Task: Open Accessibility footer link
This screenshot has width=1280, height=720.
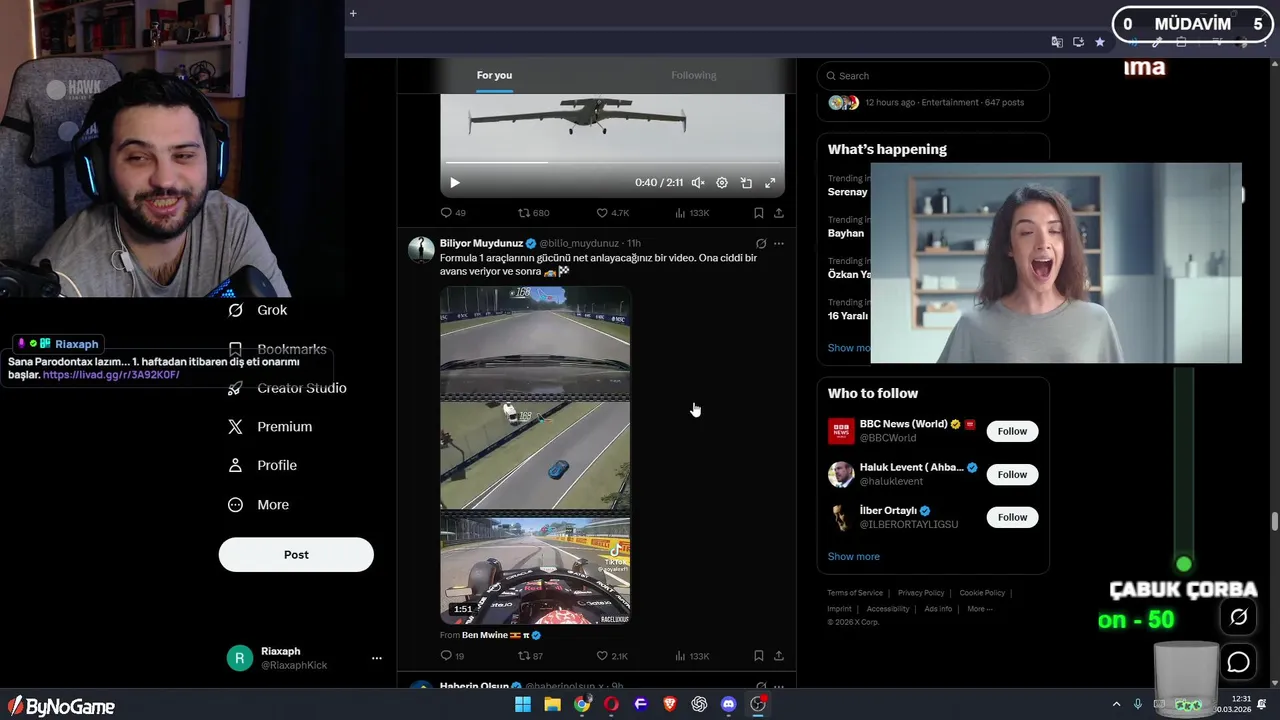Action: (888, 609)
